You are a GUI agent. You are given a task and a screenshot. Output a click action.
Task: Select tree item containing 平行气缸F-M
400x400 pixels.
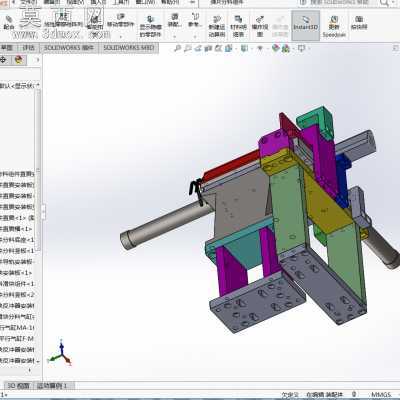(17, 339)
